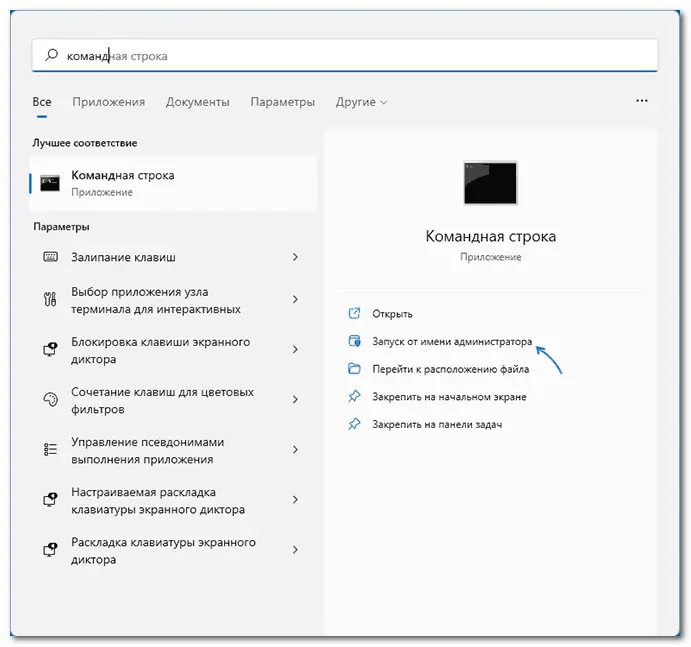691x647 pixels.
Task: Click the shield icon for Запуск от имени администратора
Action: coord(353,341)
